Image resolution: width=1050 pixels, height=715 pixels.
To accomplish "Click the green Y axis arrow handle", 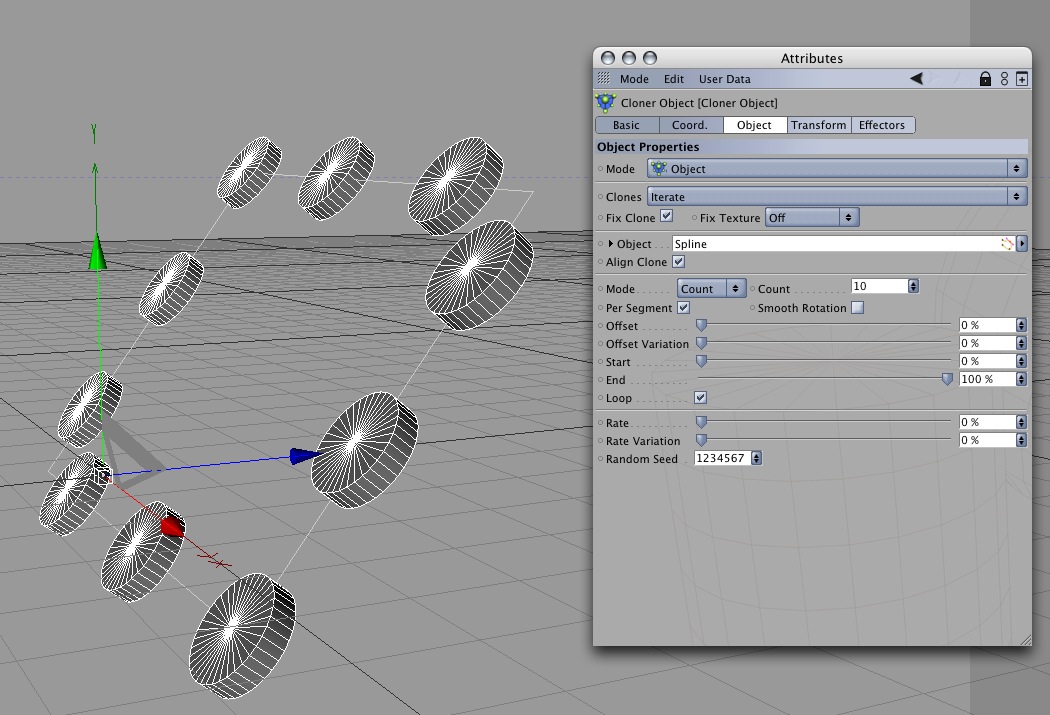I will 98,252.
